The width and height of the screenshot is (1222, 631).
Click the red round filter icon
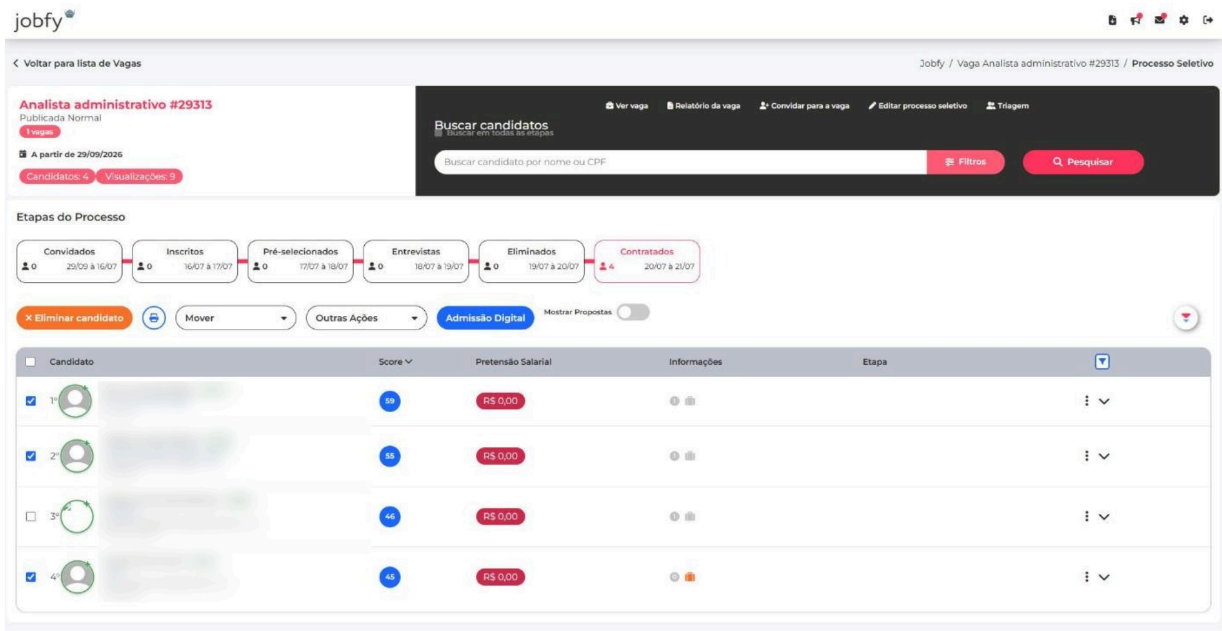point(1186,317)
